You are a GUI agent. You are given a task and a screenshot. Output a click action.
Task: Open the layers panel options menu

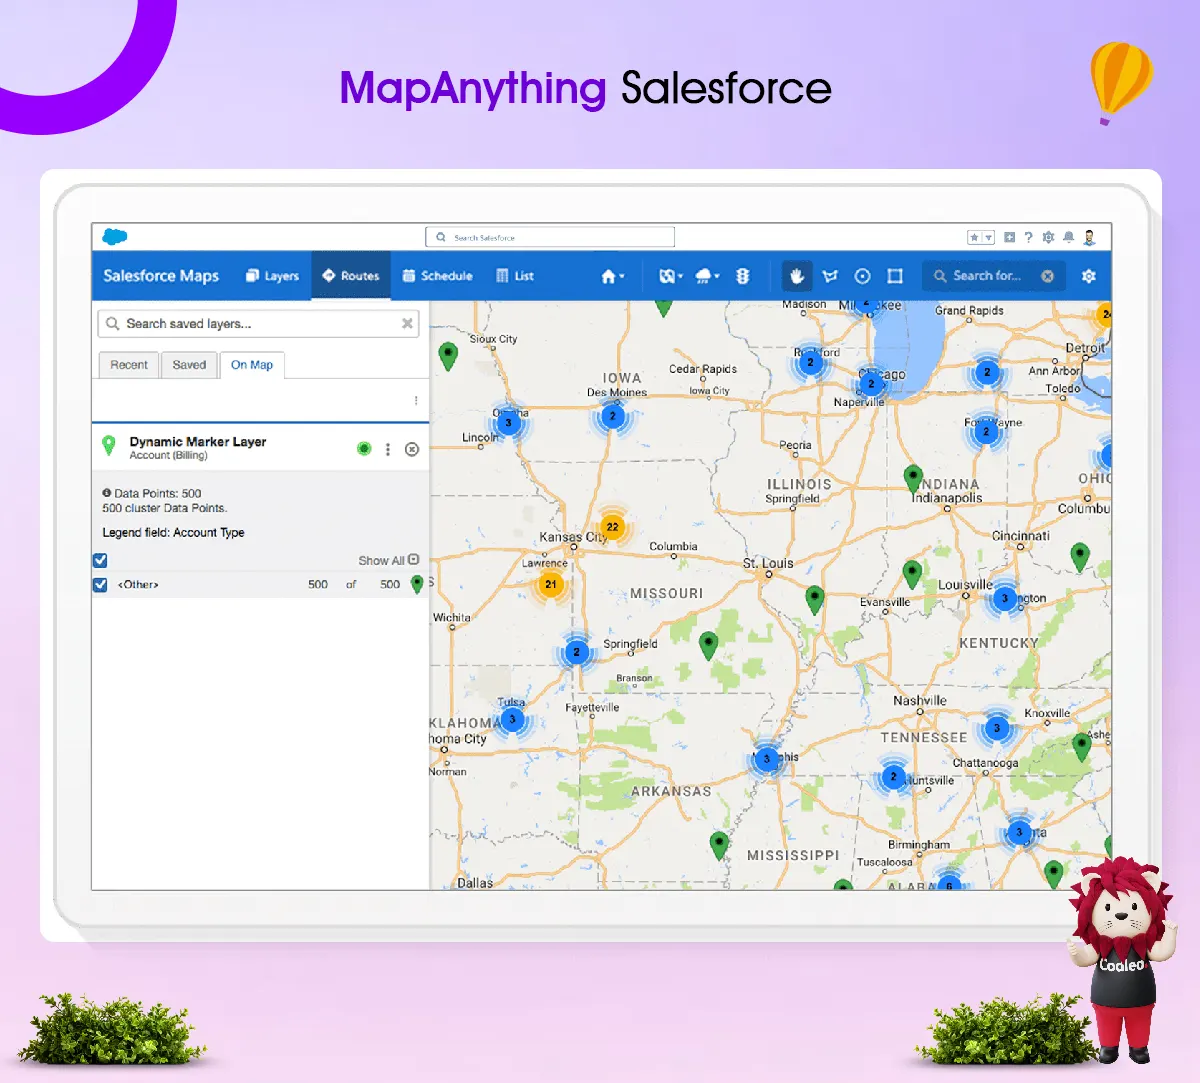click(x=416, y=400)
